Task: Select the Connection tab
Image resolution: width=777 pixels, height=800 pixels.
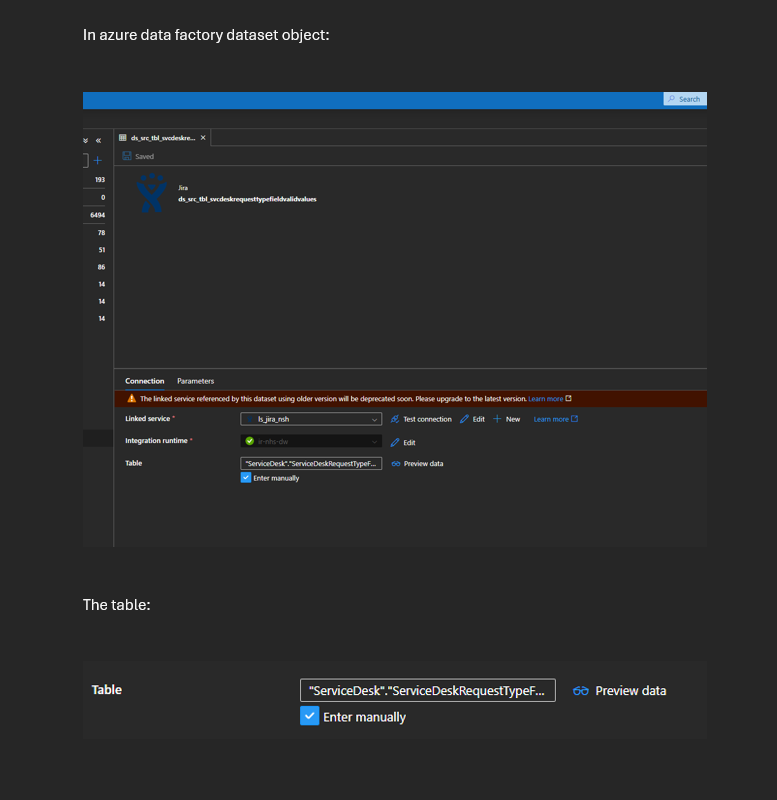Action: tap(145, 381)
